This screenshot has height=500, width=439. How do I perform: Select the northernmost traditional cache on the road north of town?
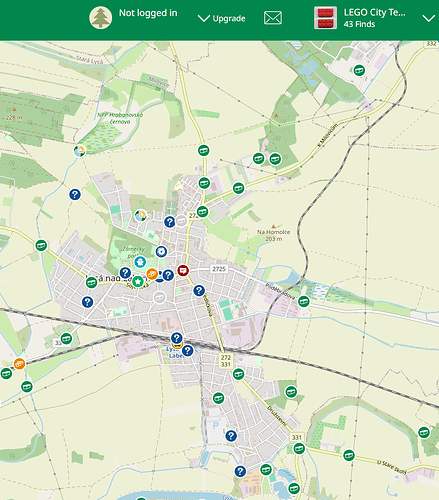204,150
